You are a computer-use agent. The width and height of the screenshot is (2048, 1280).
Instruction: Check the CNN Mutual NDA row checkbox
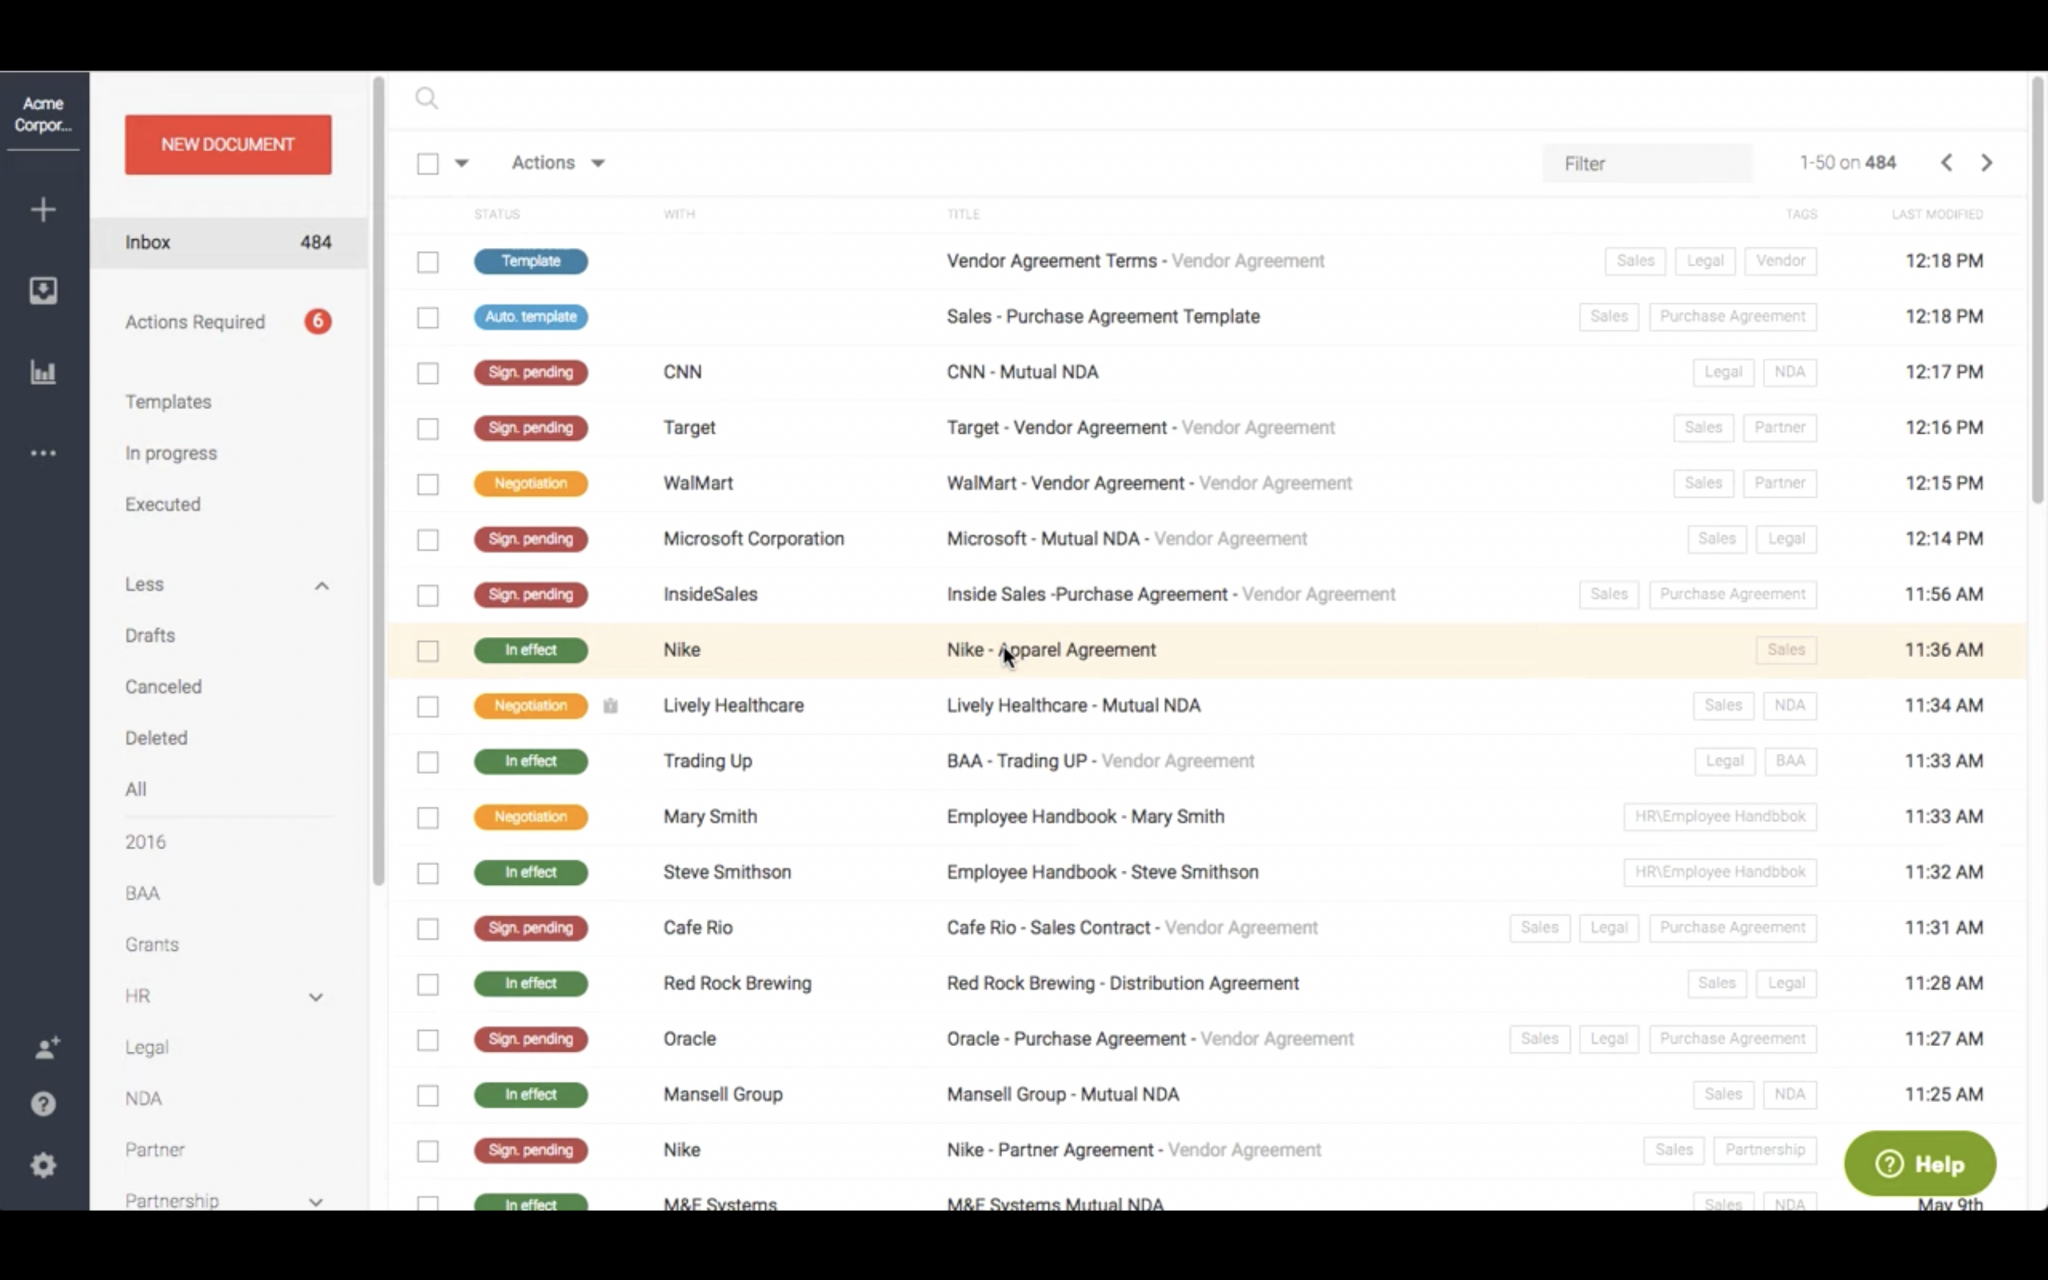[428, 373]
